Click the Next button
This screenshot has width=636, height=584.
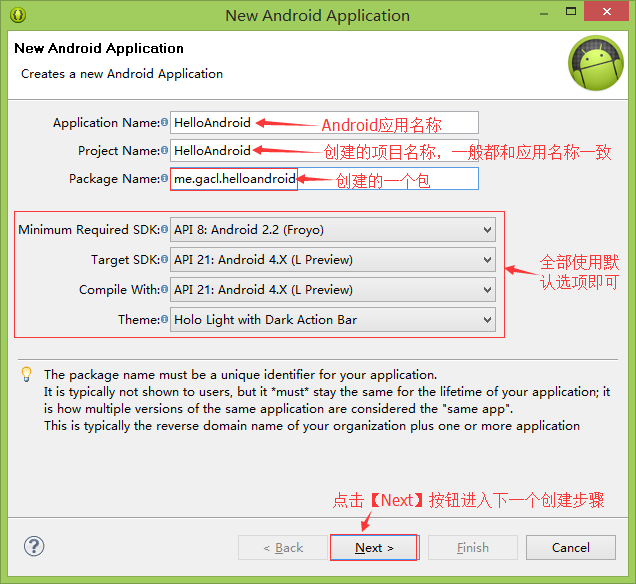click(374, 548)
